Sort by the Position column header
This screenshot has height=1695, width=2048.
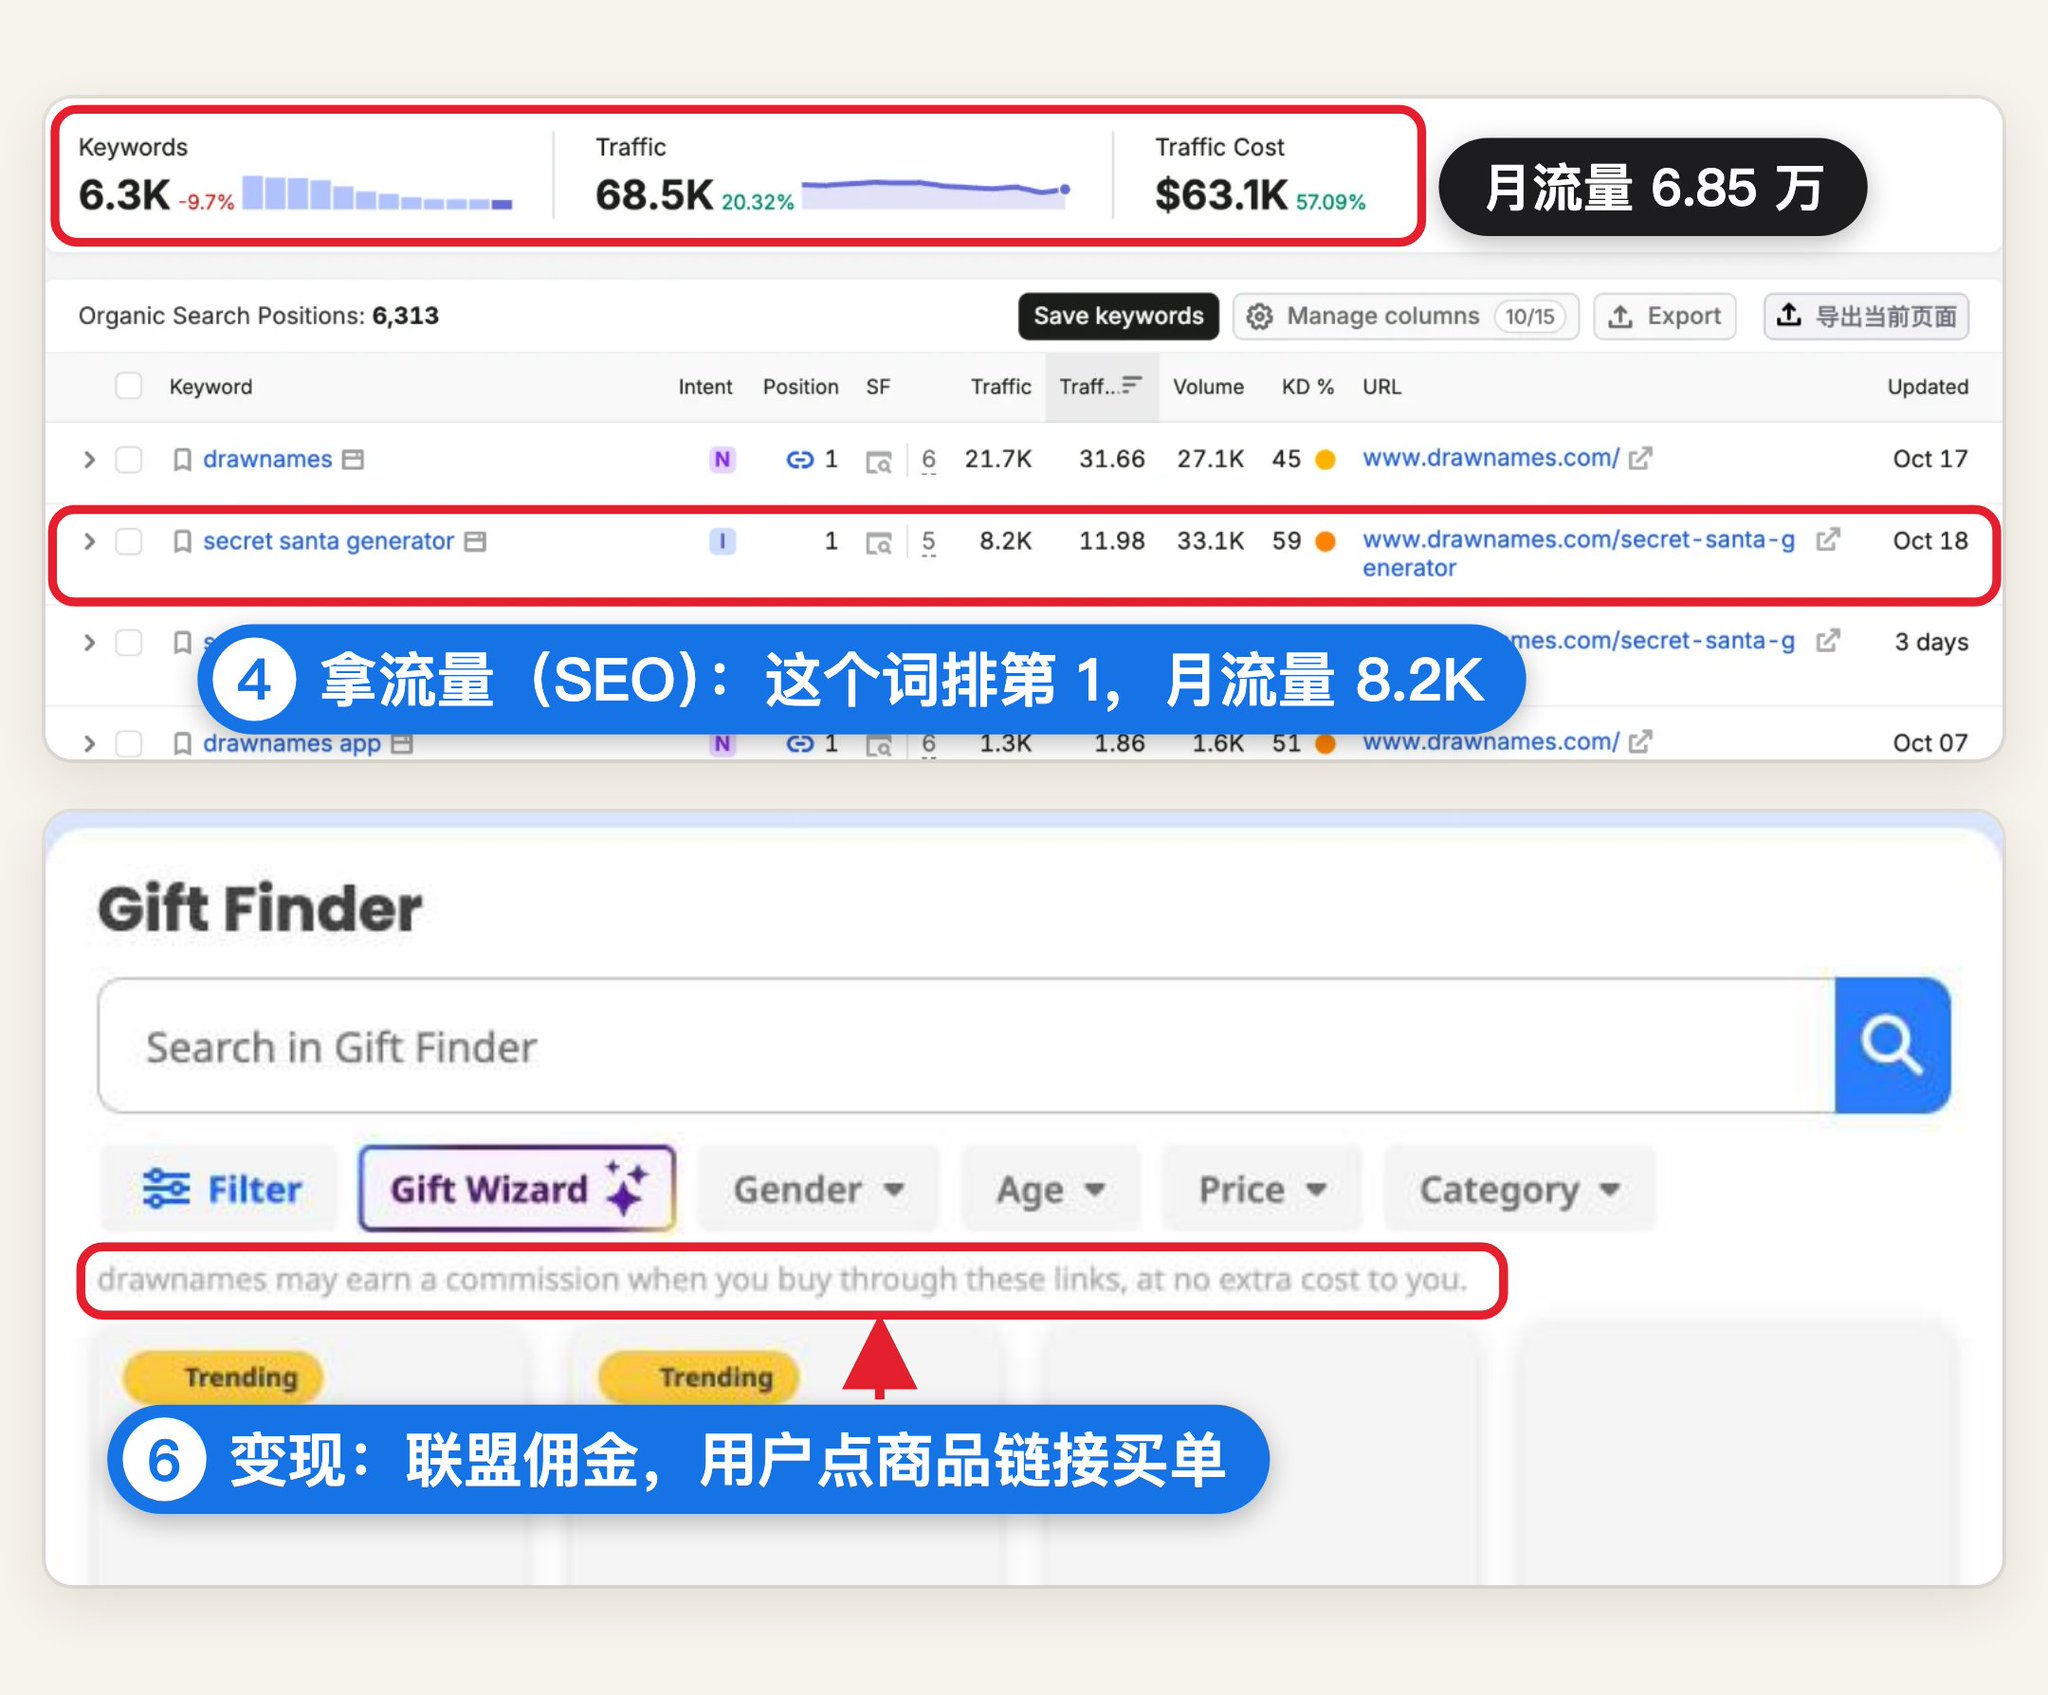[800, 386]
